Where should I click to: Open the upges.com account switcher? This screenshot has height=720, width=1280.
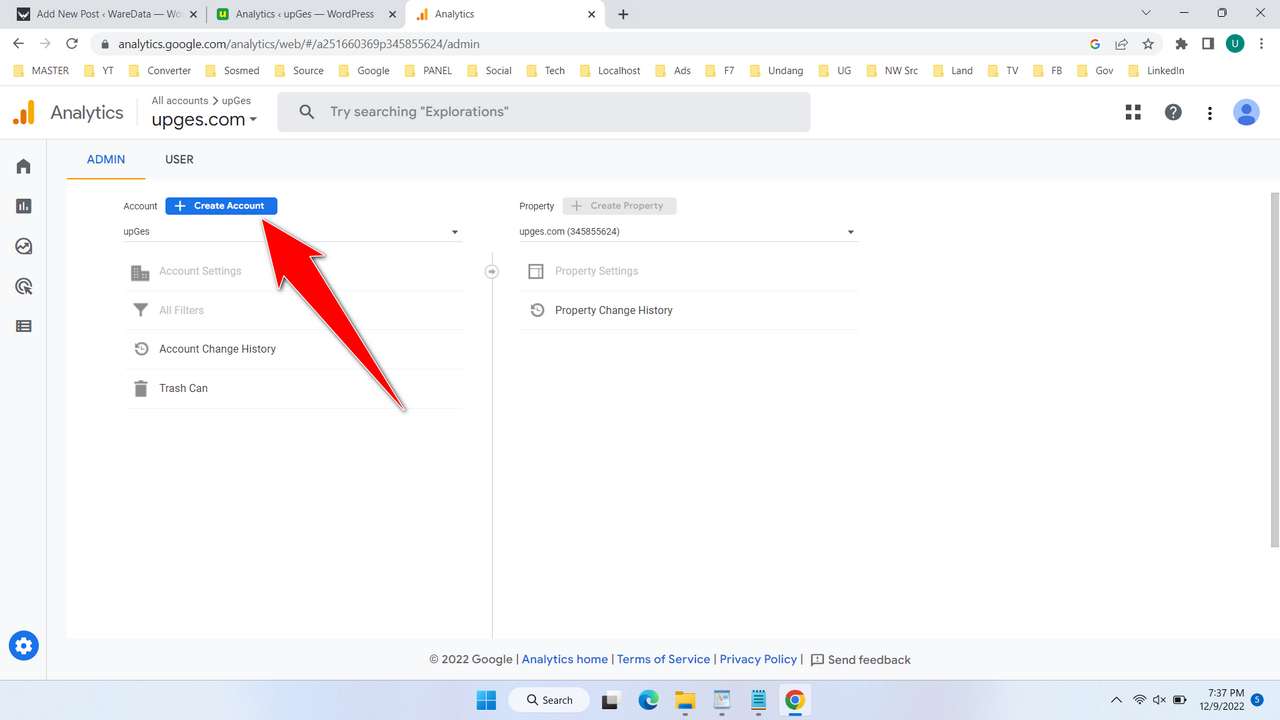(204, 119)
